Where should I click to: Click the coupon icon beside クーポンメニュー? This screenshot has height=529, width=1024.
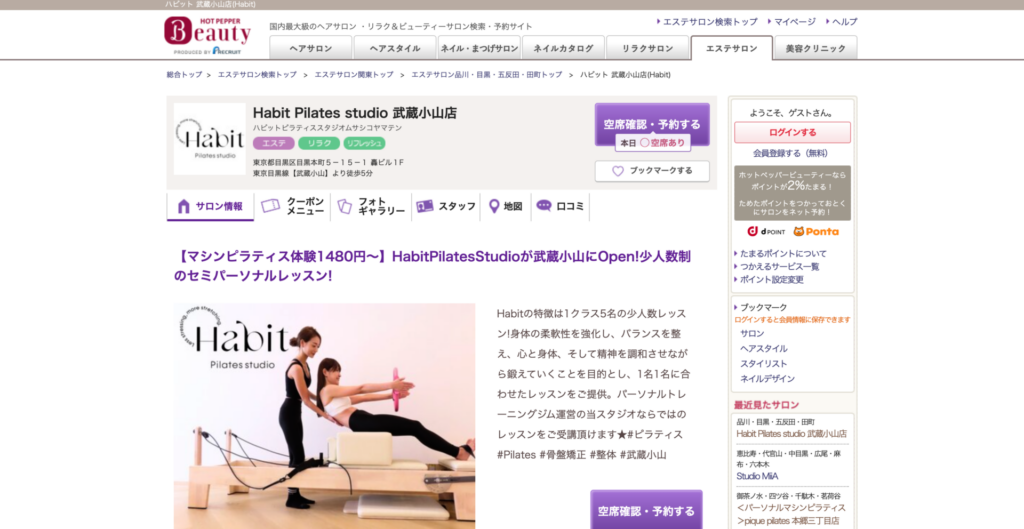tap(270, 206)
